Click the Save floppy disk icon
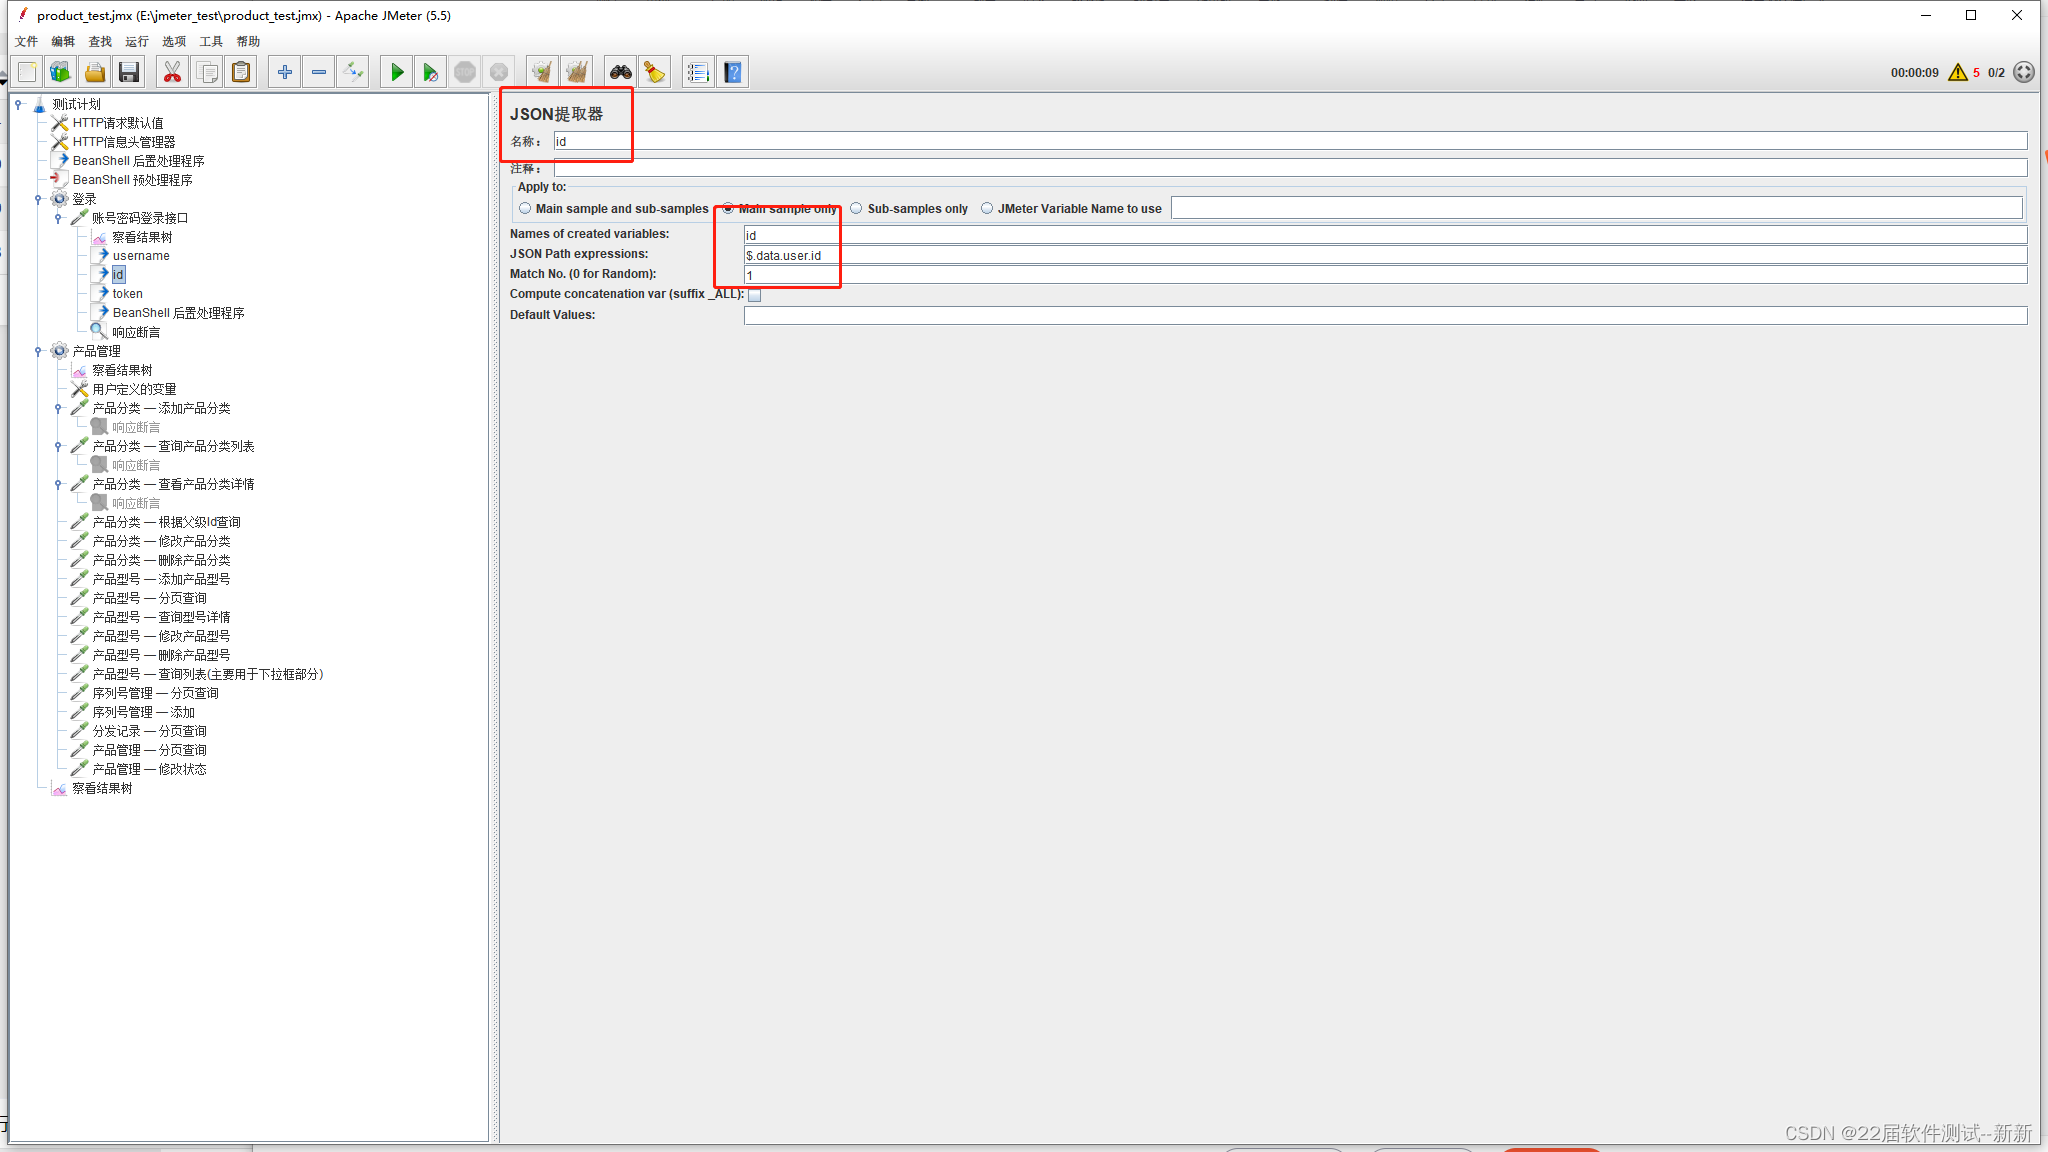This screenshot has height=1152, width=2048. point(128,72)
